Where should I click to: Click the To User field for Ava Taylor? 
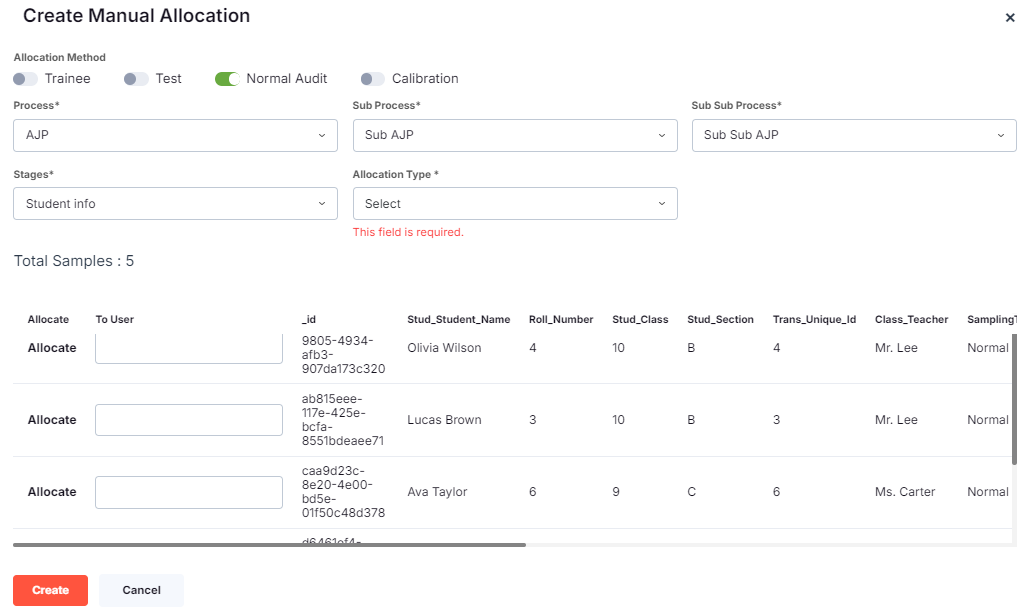188,491
